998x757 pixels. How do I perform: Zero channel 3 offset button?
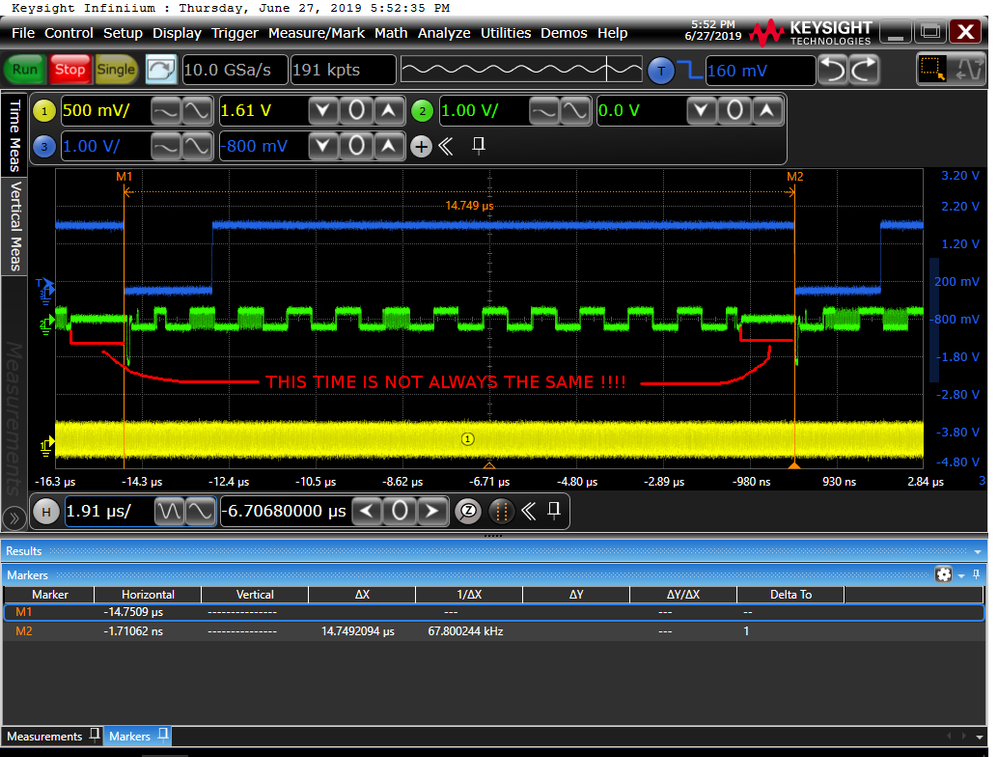click(356, 147)
